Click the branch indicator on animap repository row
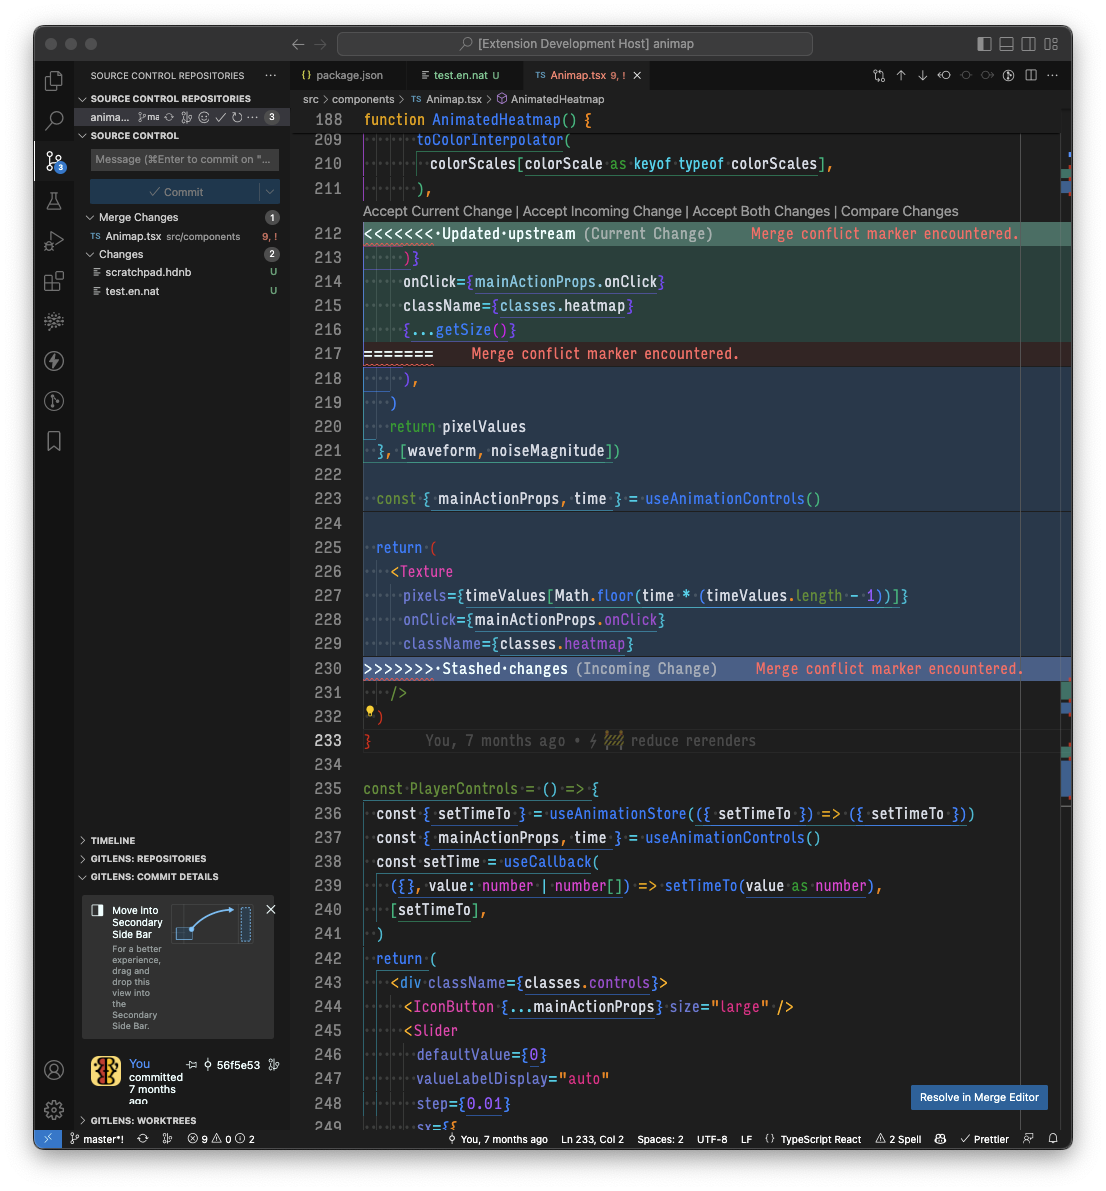1106x1191 pixels. 149,117
